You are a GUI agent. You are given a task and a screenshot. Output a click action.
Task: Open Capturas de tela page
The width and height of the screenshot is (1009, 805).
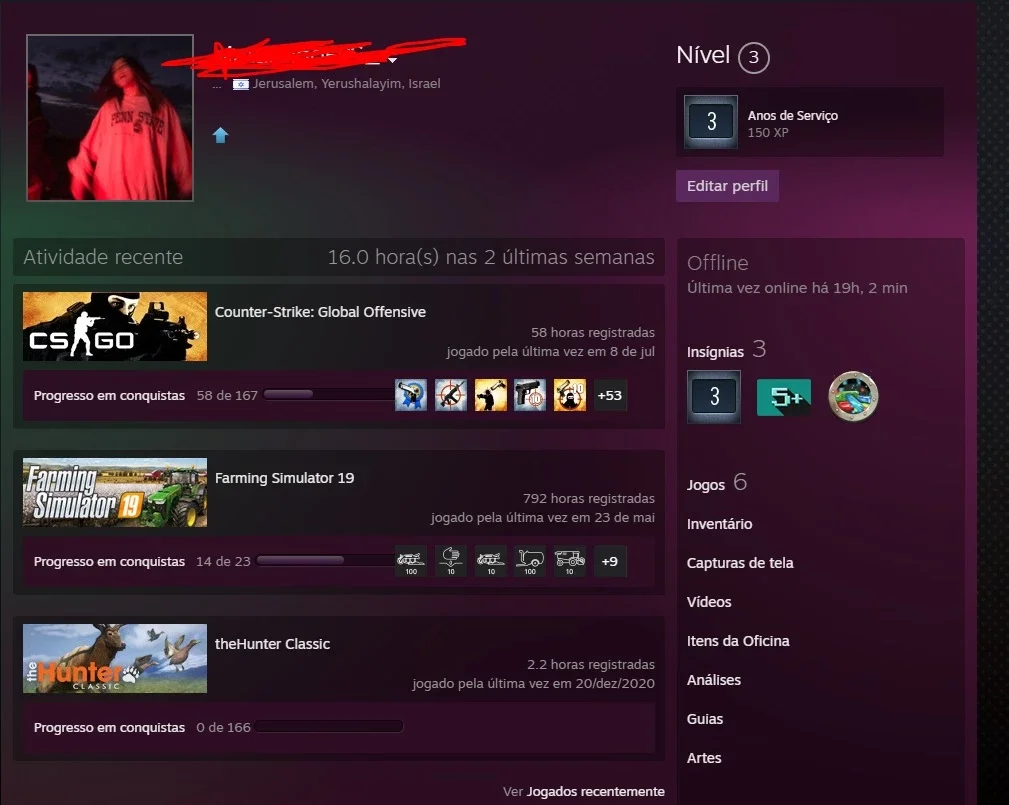740,563
